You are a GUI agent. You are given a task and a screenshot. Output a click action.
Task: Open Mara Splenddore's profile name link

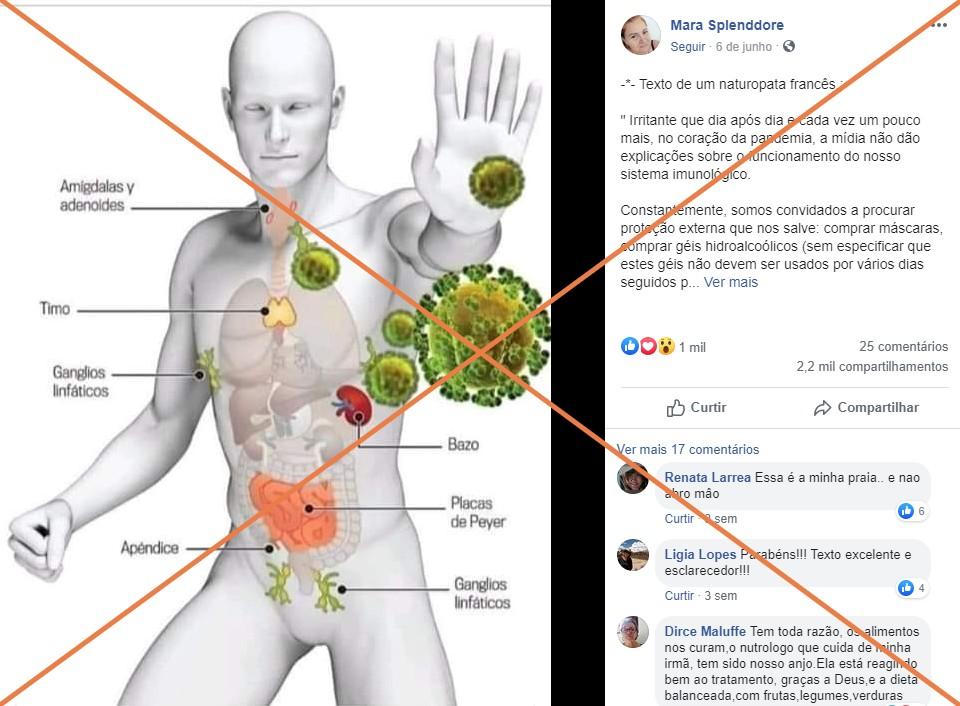point(727,25)
